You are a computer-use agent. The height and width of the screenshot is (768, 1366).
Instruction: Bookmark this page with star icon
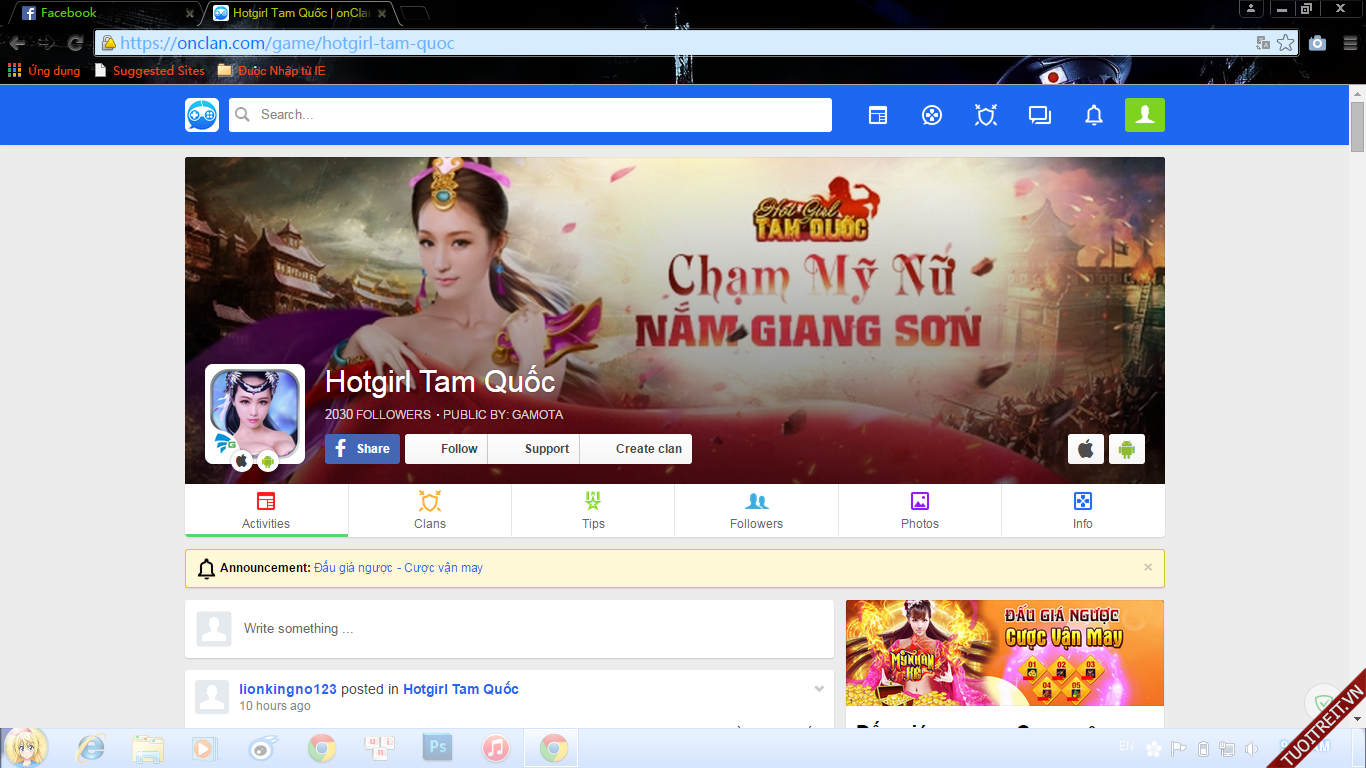pyautogui.click(x=1285, y=43)
